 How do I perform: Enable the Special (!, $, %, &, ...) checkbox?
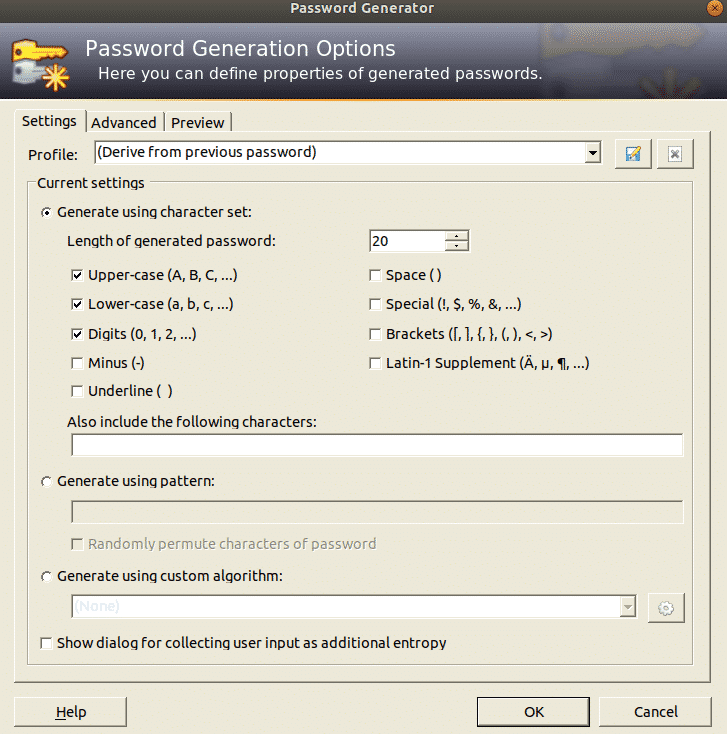376,304
